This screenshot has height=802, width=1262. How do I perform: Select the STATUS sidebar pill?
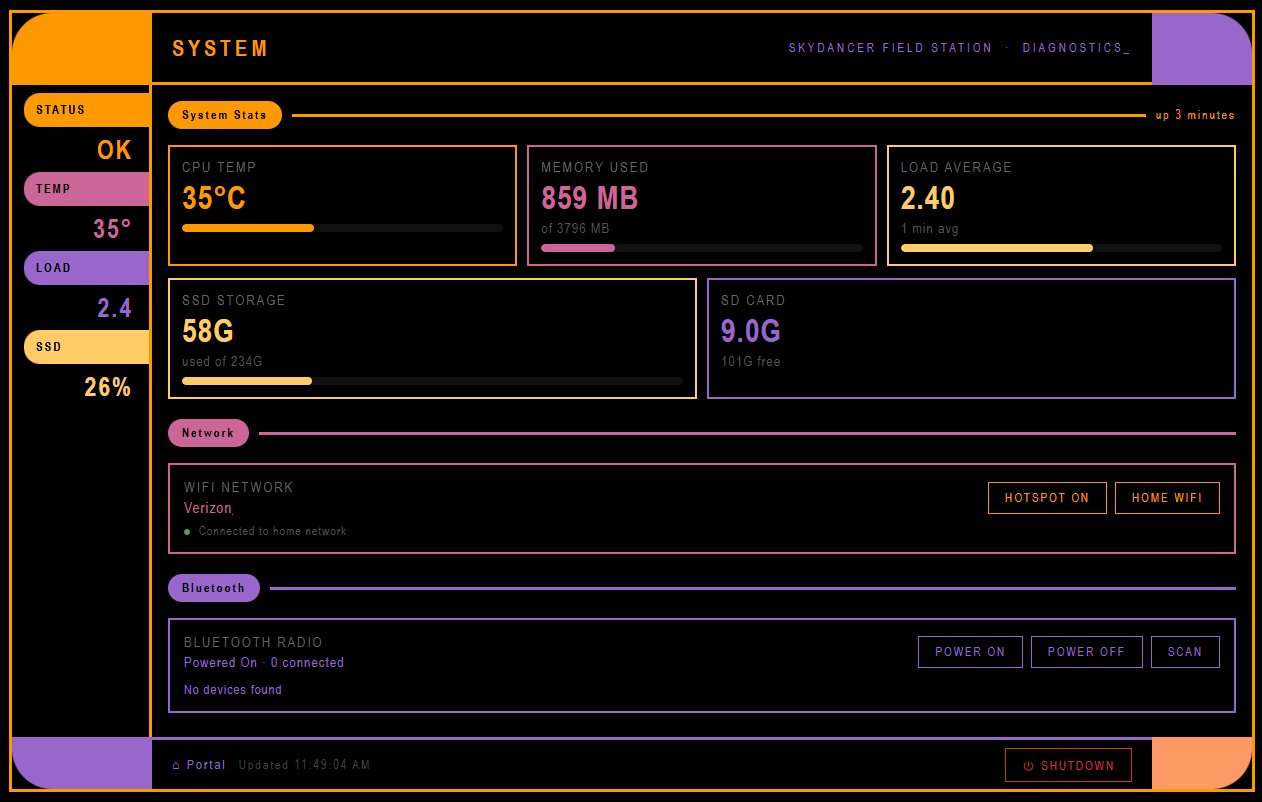86,110
